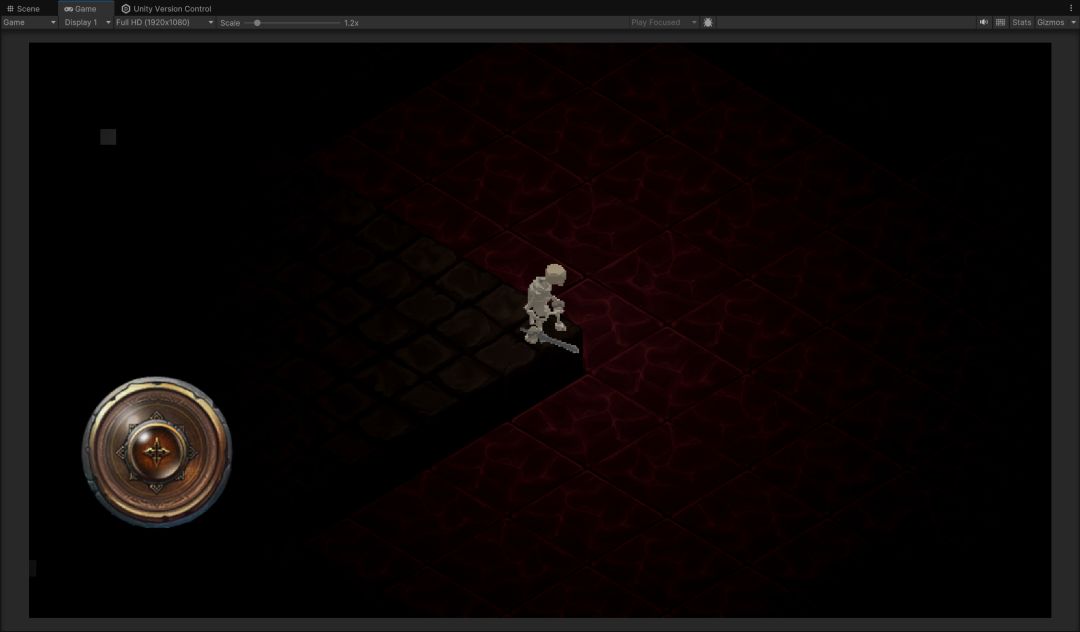Click the skeleton character in the game view
1080x632 pixels.
[548, 308]
